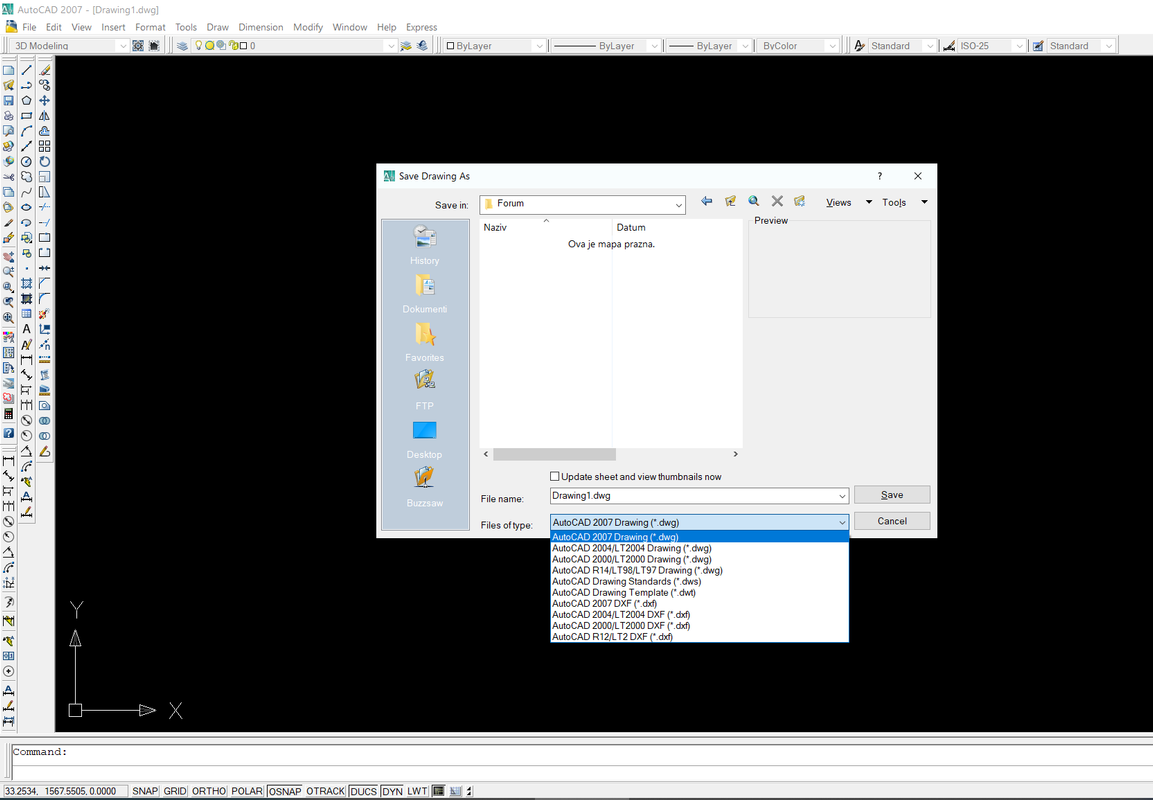Select the Hatch tool
Screen dimensions: 1153x800
click(x=26, y=283)
